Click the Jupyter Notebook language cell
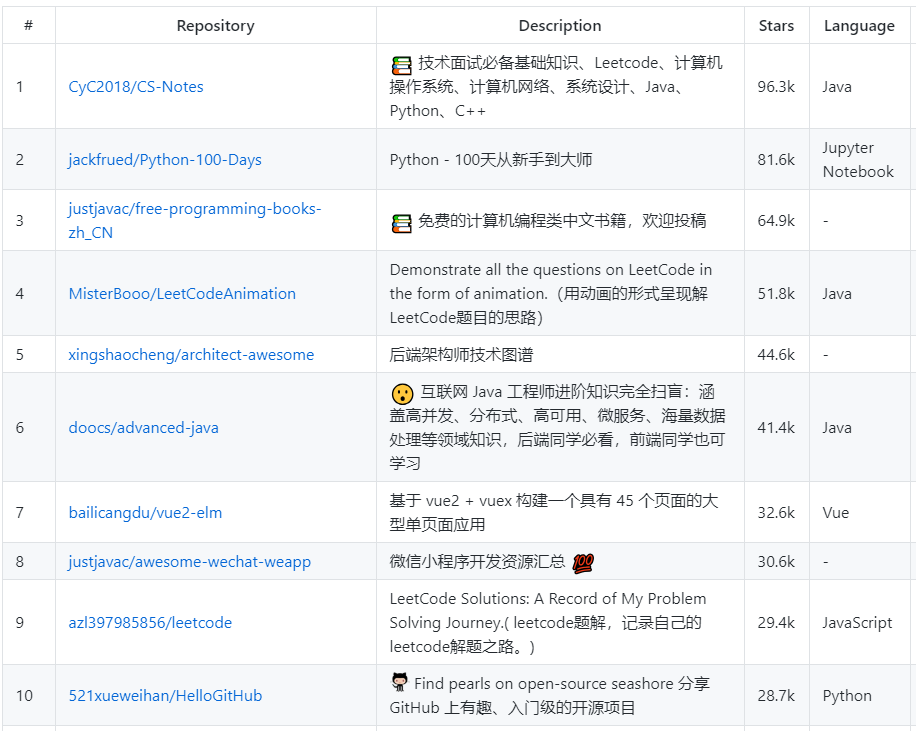 (858, 160)
